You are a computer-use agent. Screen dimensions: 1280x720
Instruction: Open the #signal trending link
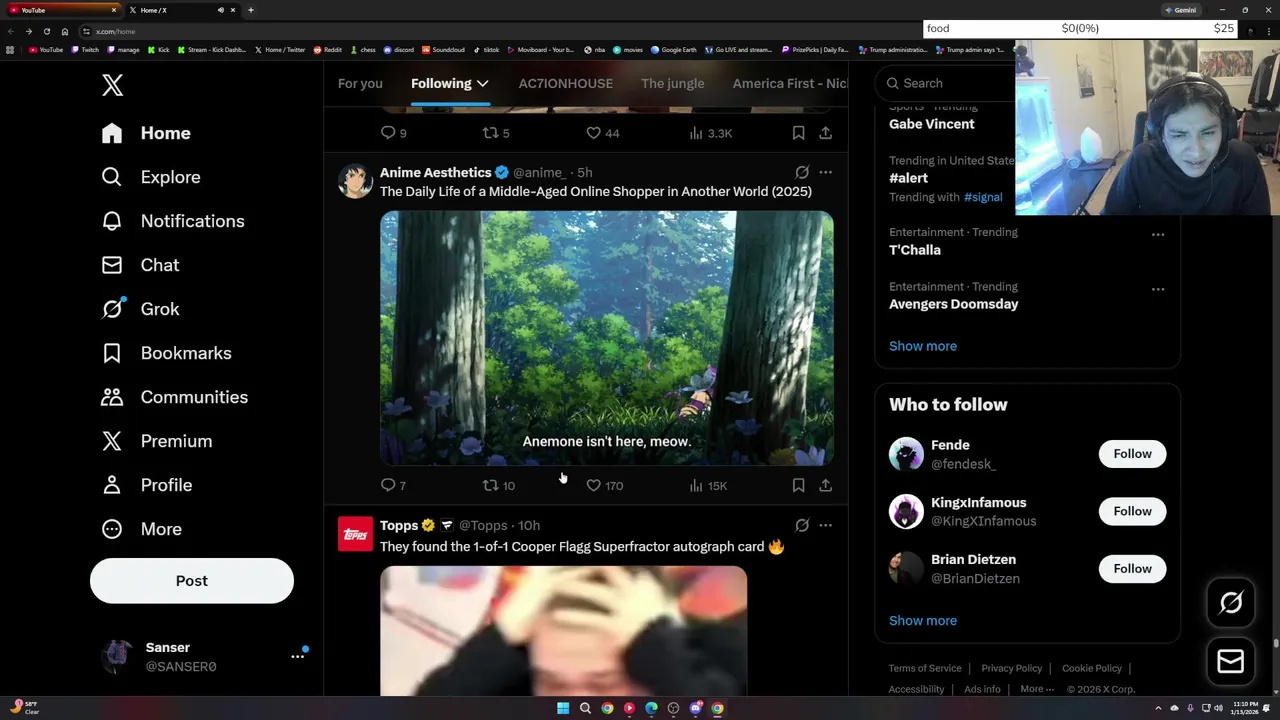pos(983,197)
